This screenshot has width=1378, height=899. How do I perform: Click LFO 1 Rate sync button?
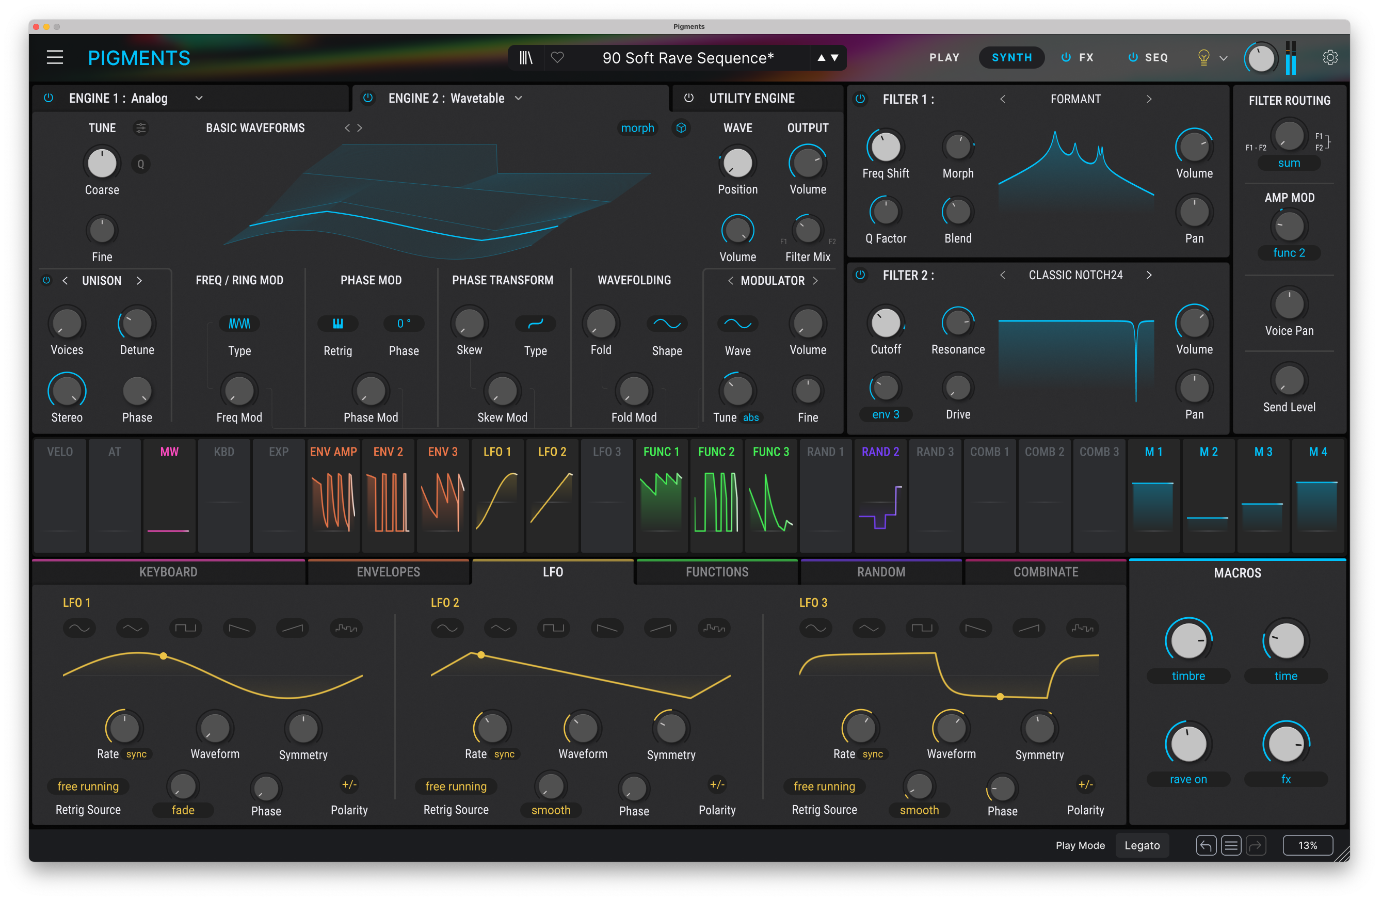coord(137,755)
